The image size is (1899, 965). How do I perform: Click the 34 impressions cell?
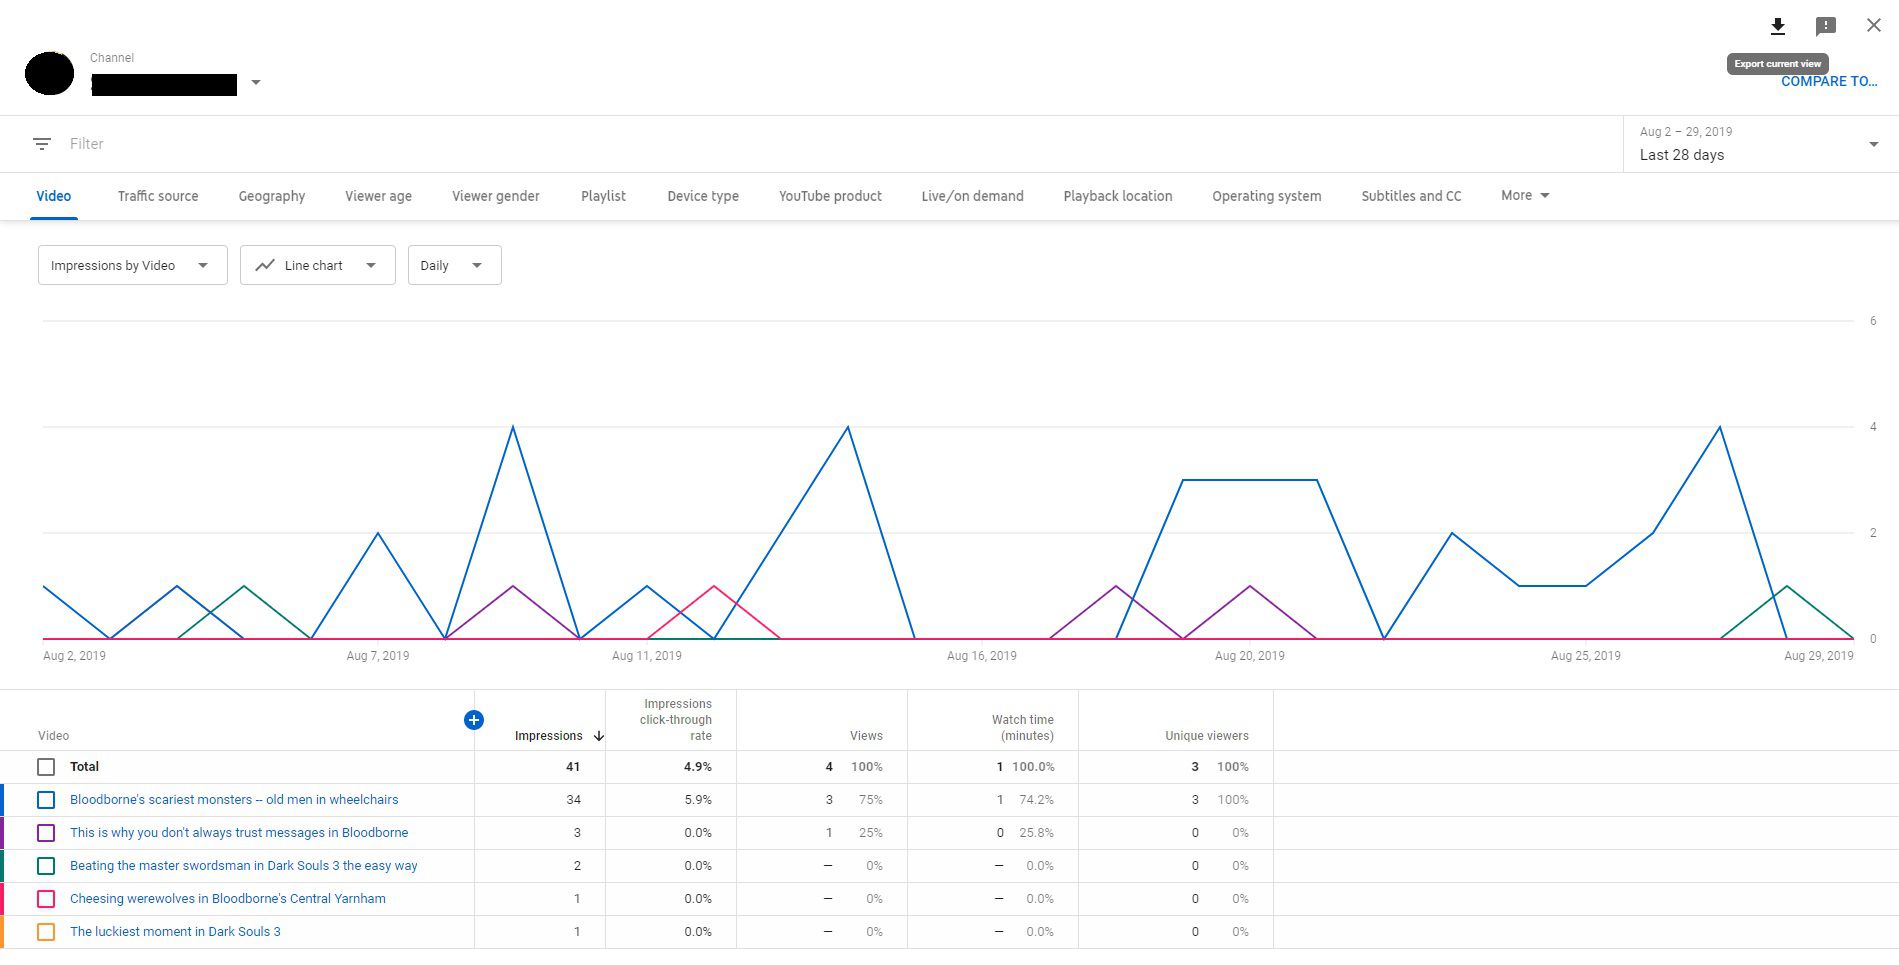(x=573, y=800)
